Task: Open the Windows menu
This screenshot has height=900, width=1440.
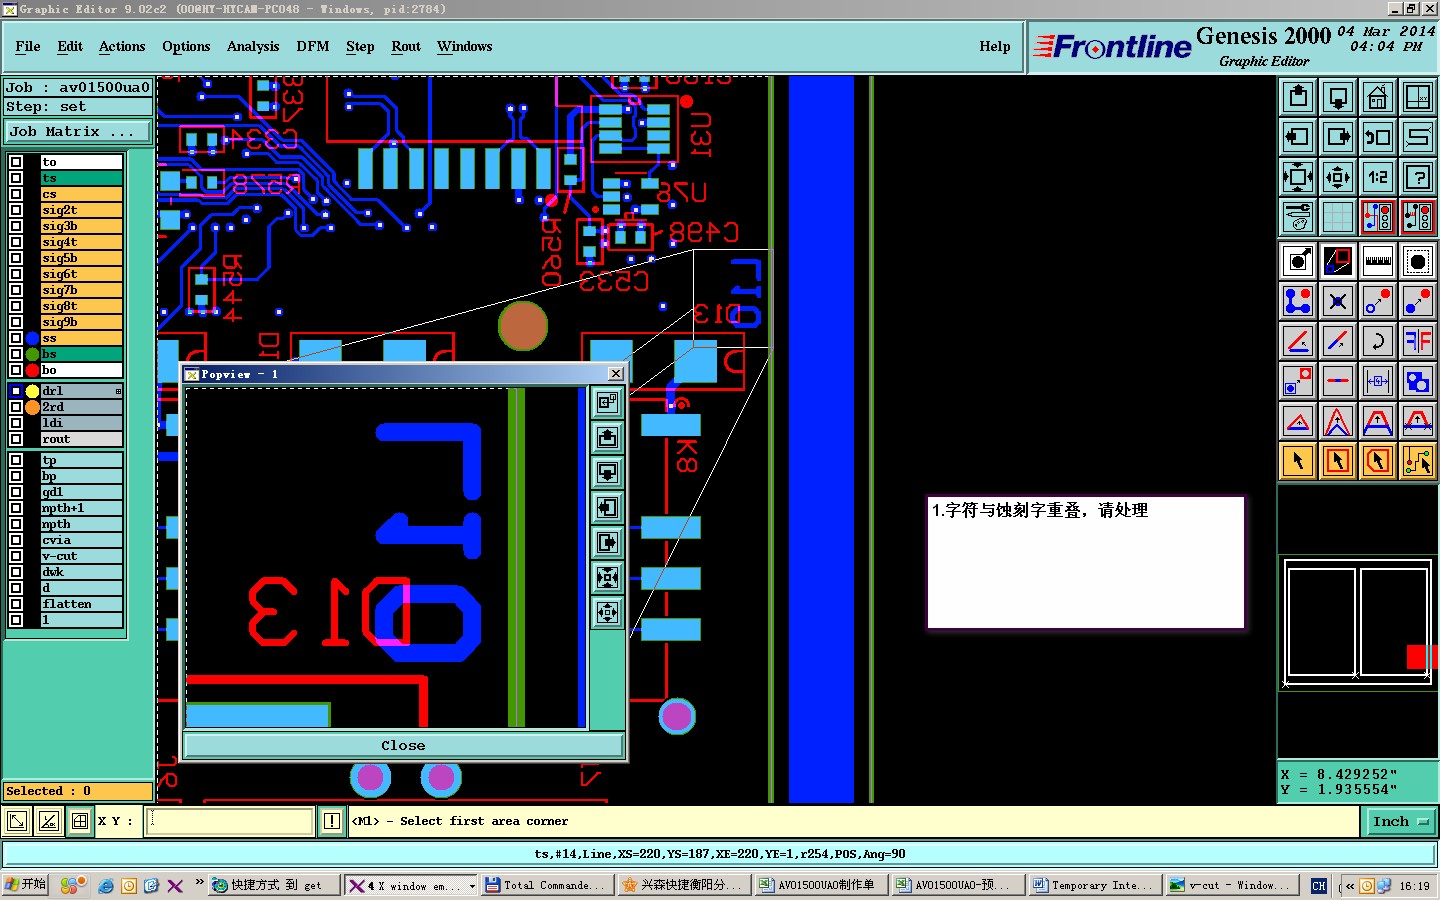Action: pos(464,46)
